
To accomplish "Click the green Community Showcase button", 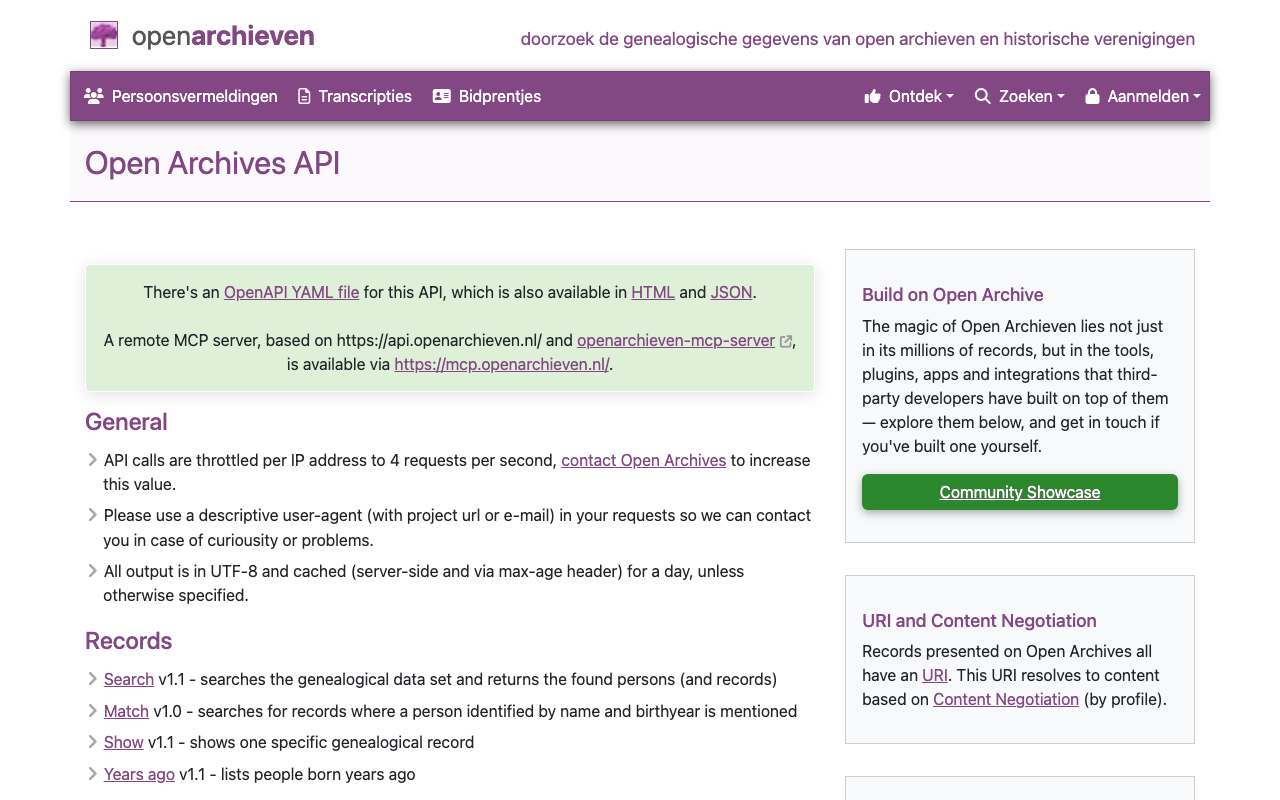I will 1020,492.
